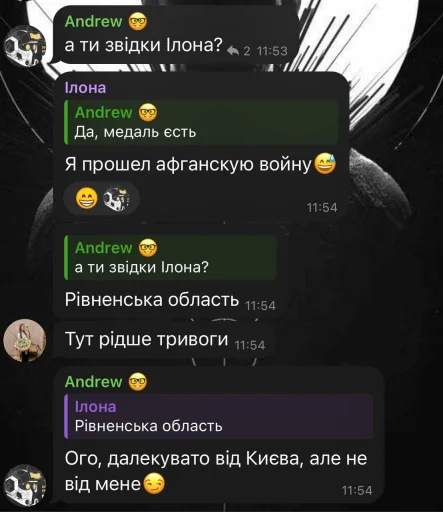443x512 pixels.
Task: Click Andrew's name in the bottom message
Action: click(x=94, y=382)
